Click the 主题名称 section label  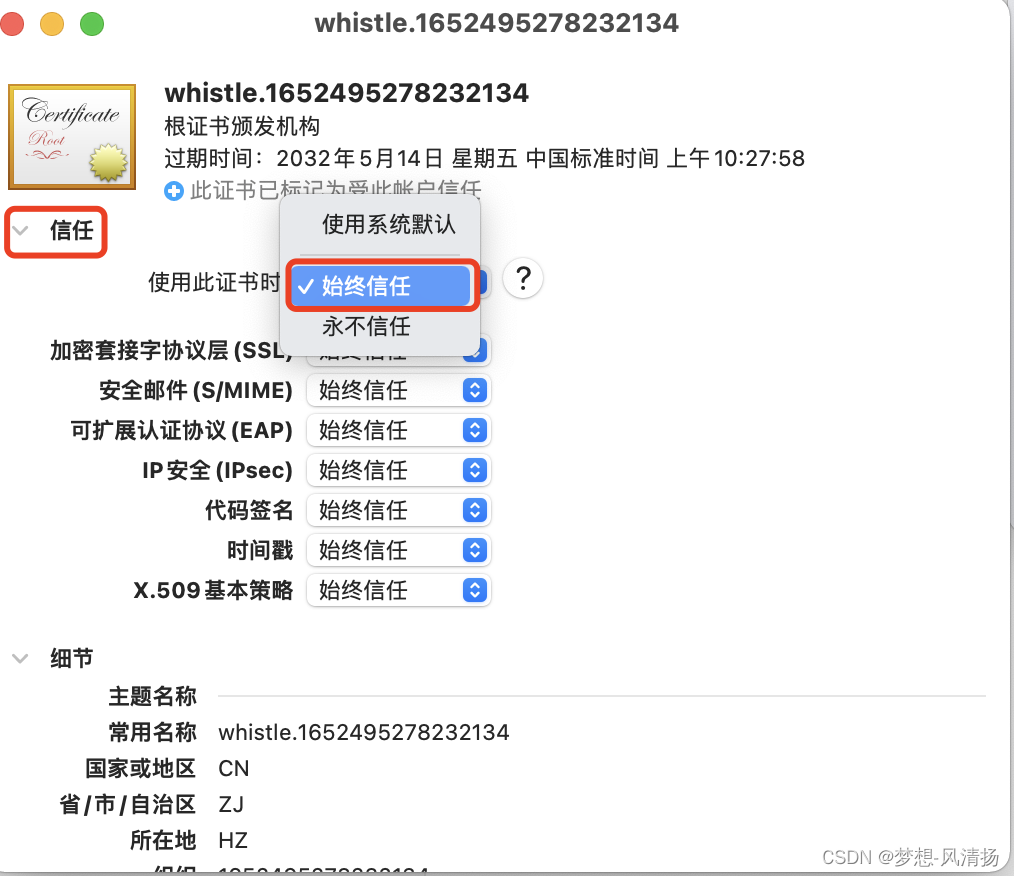coord(152,696)
